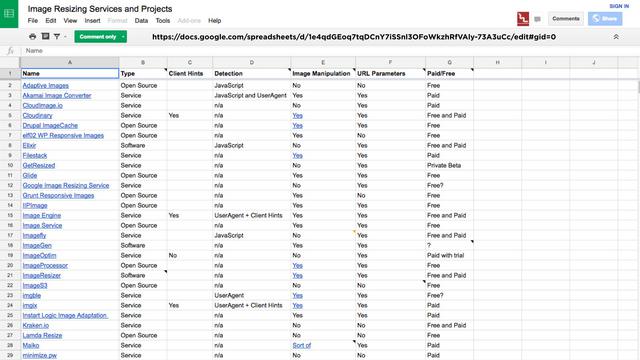Open the Comment only mode dropdown
The width and height of the screenshot is (640, 360).
100,37
